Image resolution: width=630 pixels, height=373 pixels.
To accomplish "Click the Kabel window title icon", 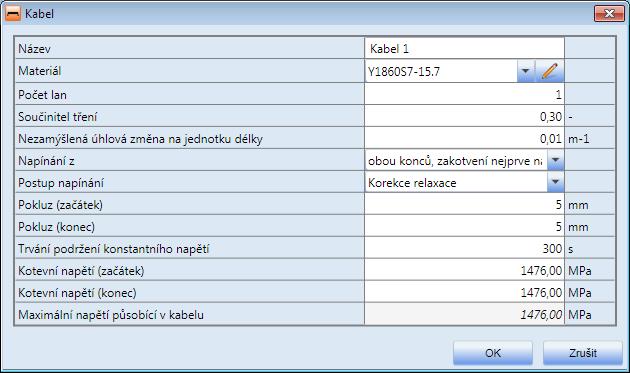I will 13,14.
